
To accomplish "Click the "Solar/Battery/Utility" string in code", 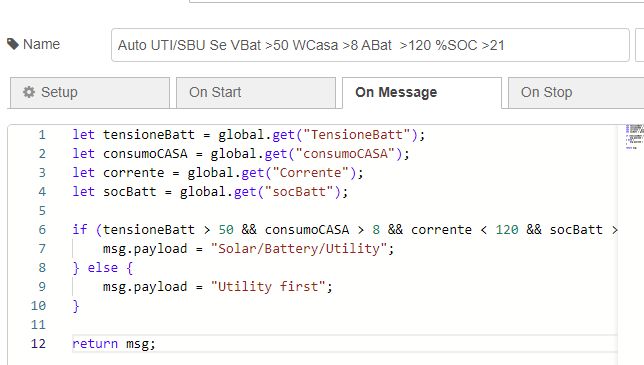I will click(x=299, y=248).
